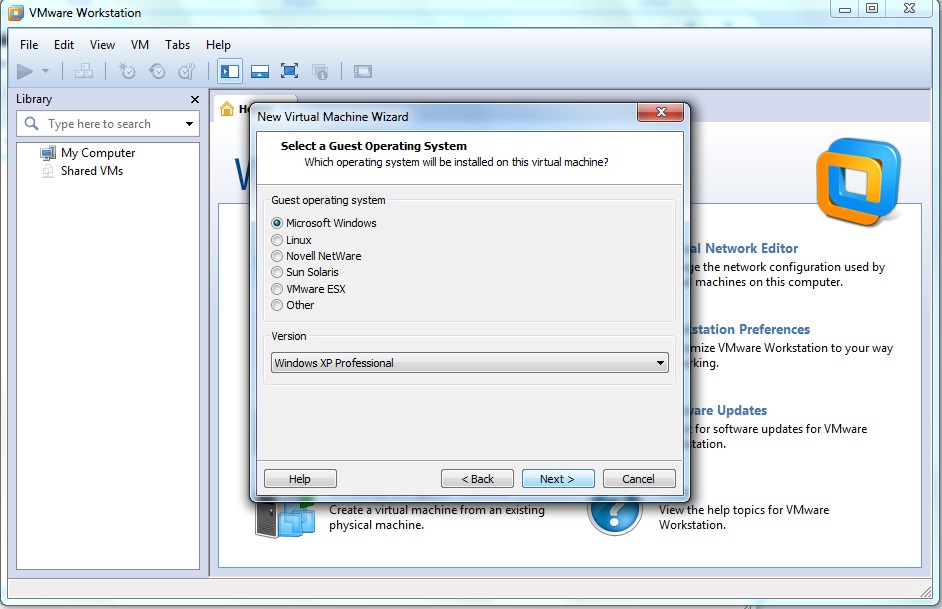This screenshot has height=609, width=942.
Task: Click the Manage Snapshots toolbar icon
Action: coord(187,71)
